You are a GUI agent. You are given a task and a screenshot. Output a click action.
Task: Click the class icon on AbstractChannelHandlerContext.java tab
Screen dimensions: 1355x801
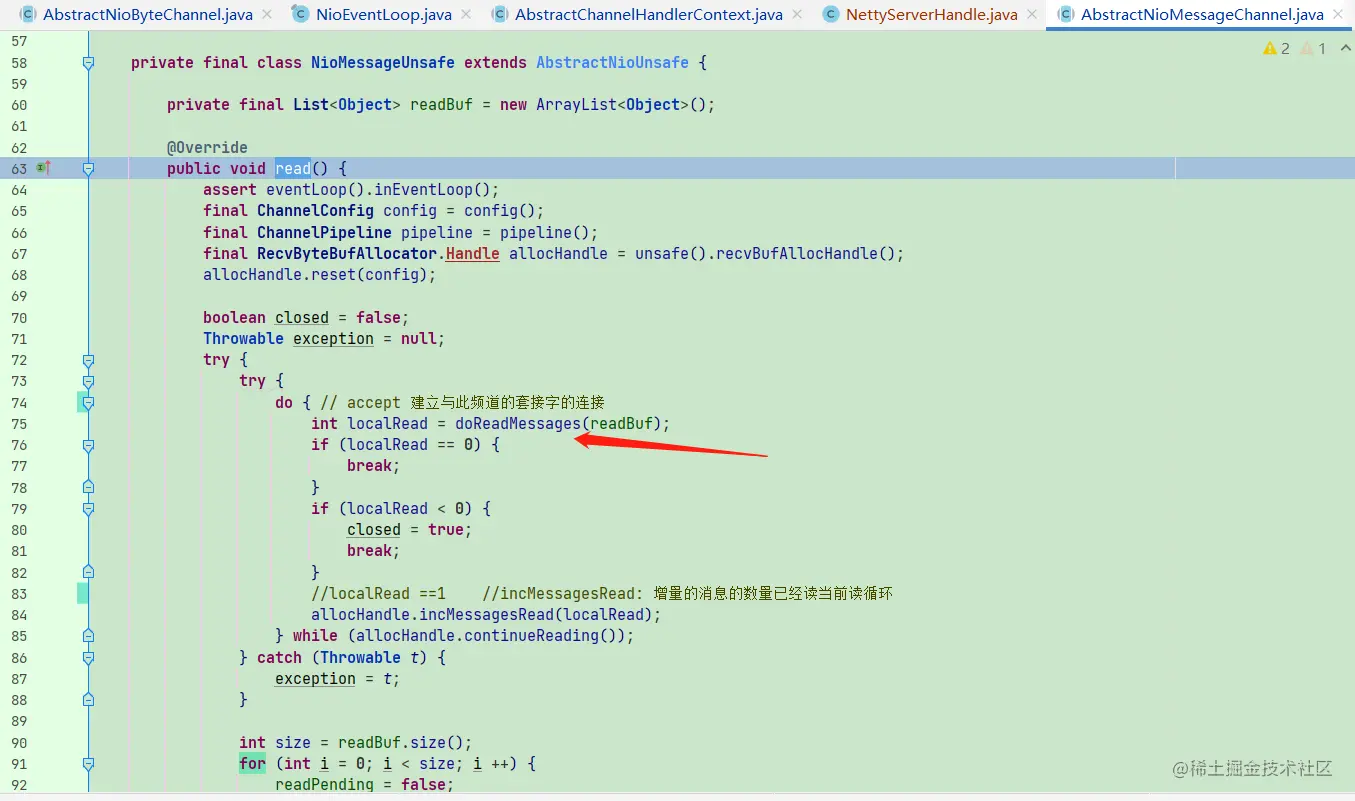(x=500, y=15)
